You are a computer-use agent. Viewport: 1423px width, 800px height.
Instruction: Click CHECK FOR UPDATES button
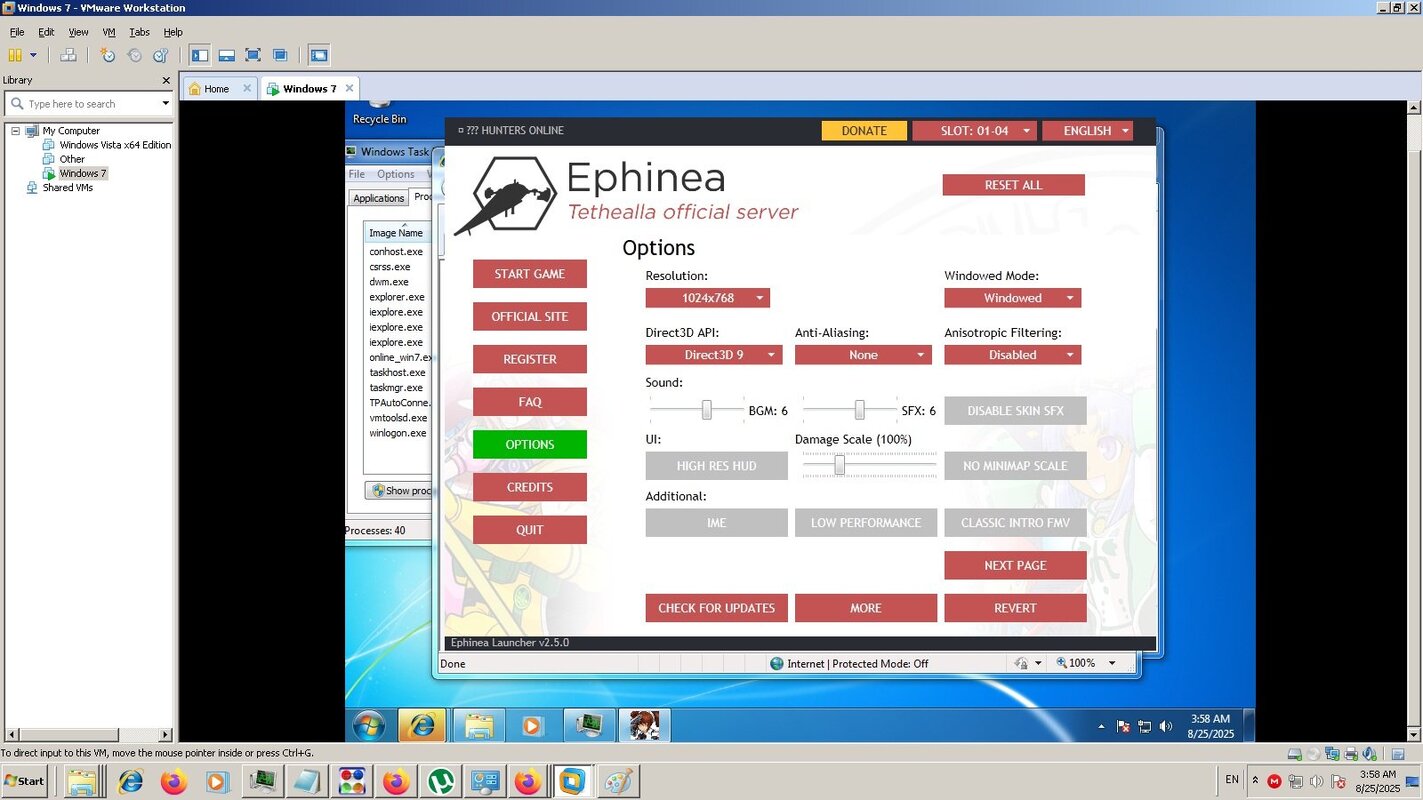(716, 608)
